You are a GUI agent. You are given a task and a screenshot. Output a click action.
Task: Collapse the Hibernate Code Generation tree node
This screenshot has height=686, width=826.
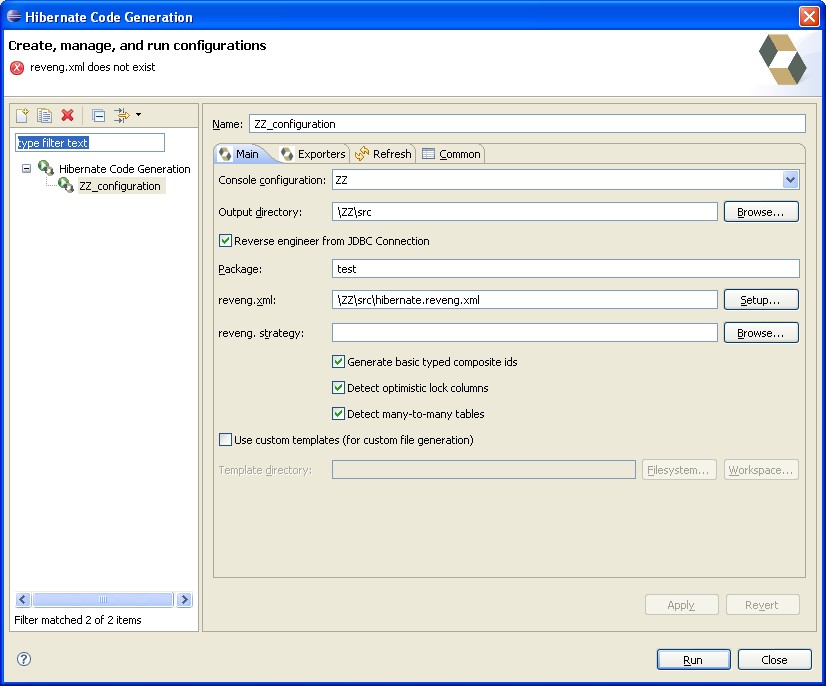point(26,169)
